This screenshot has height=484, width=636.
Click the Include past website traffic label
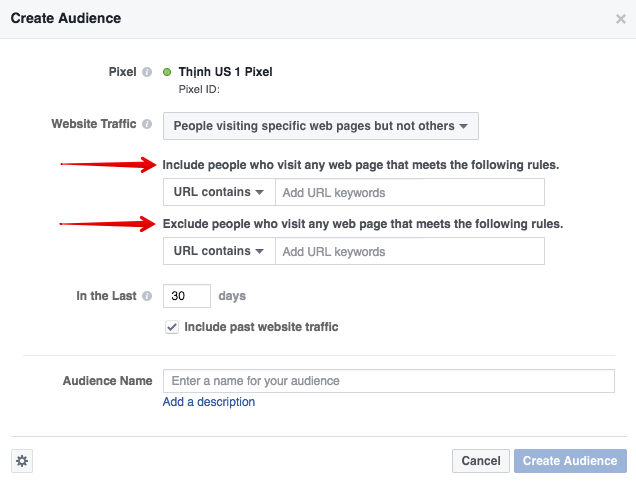point(261,327)
